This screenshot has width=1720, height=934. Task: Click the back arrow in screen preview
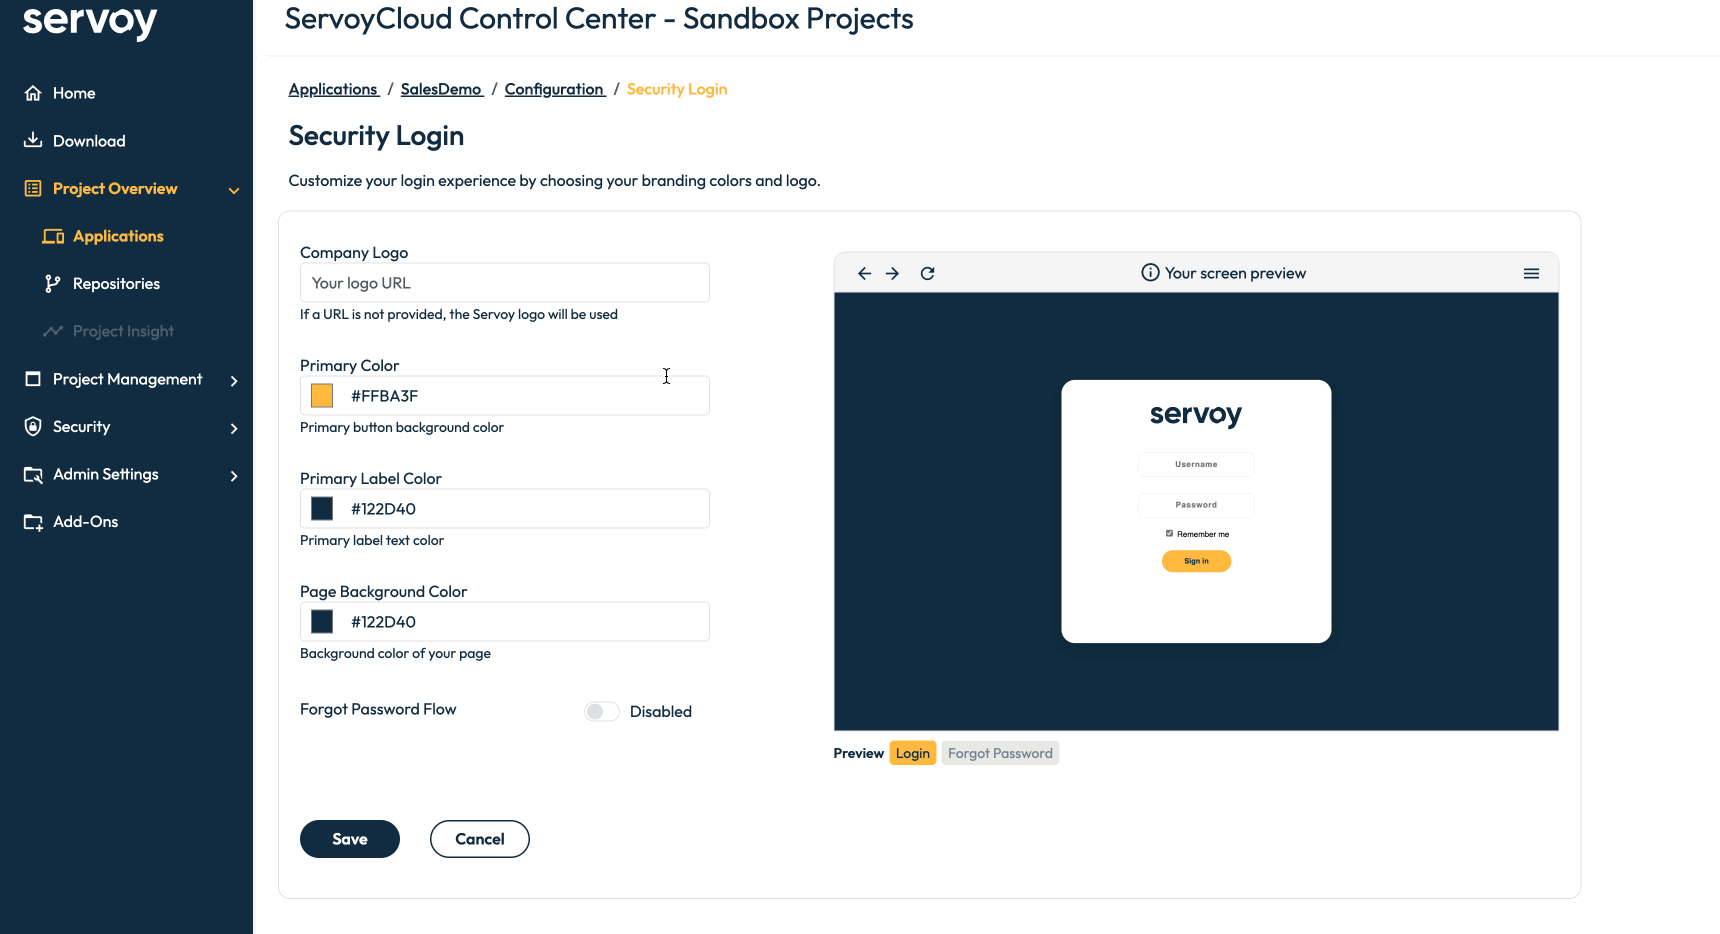(864, 273)
